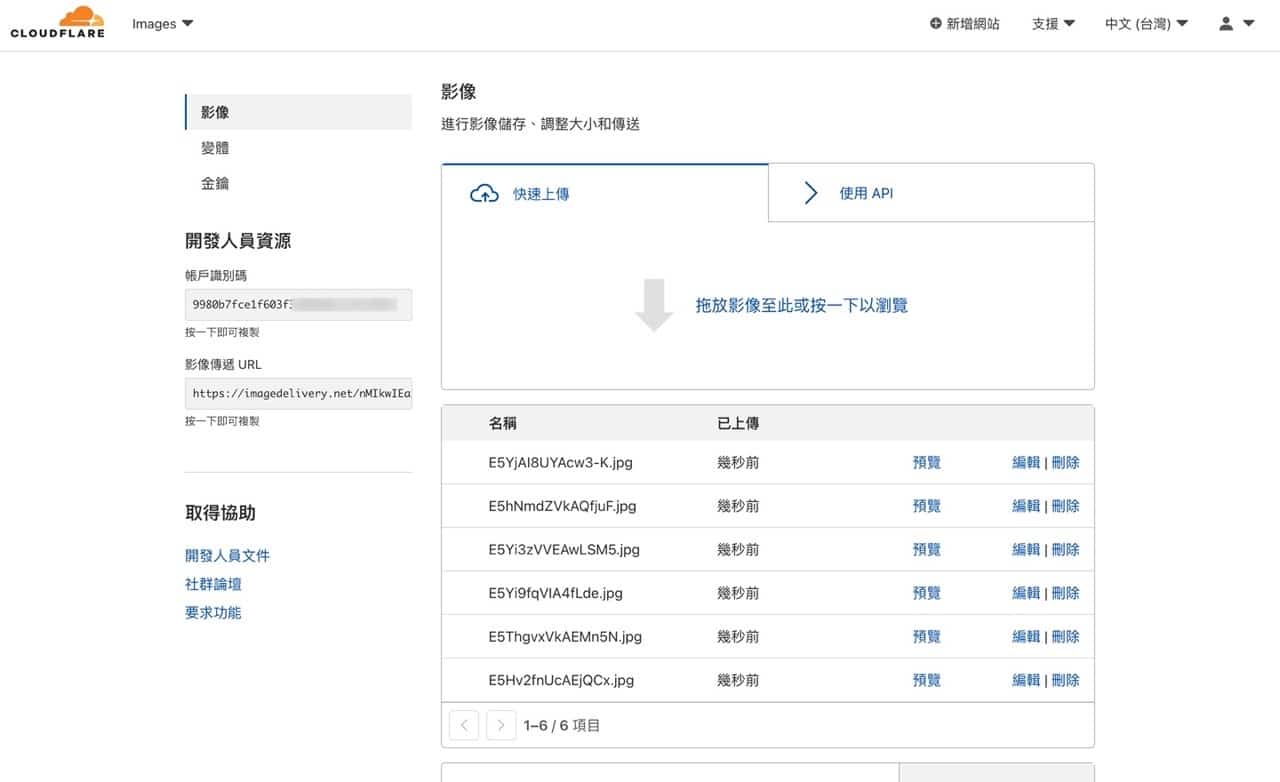Open the user account menu
This screenshot has height=782, width=1280.
point(1236,24)
